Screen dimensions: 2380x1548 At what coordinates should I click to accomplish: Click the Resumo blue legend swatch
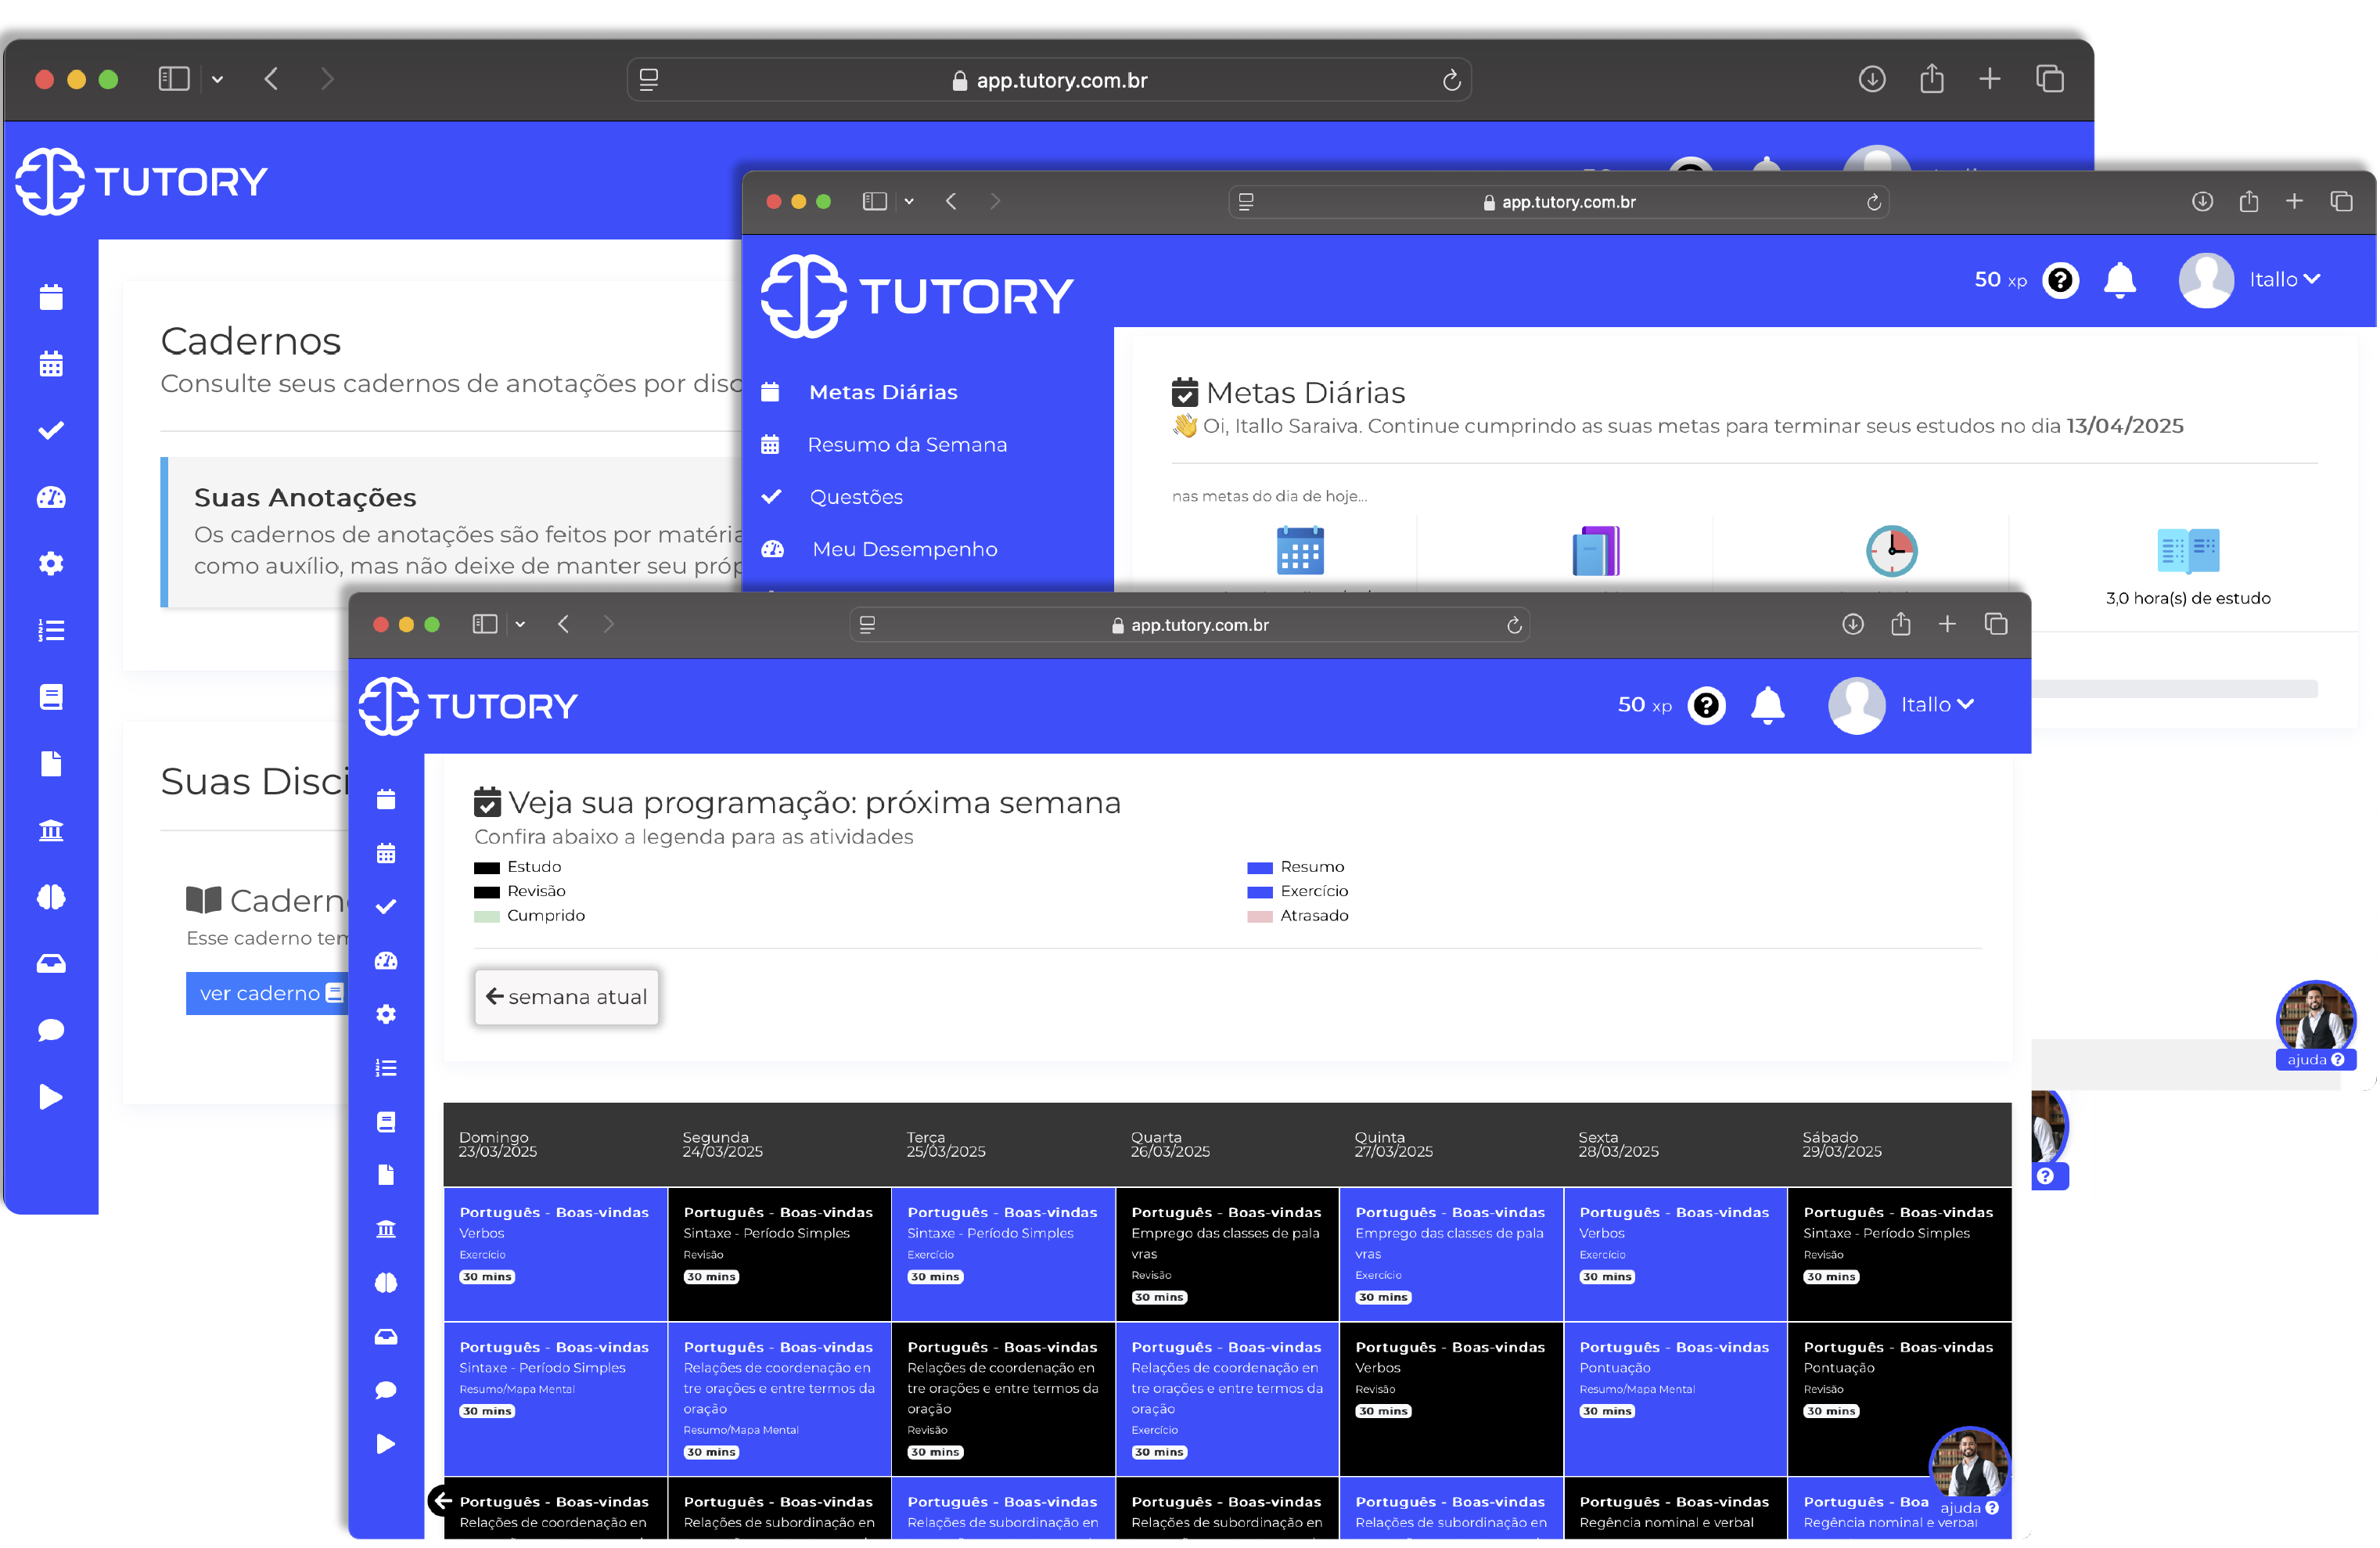pyautogui.click(x=1259, y=867)
